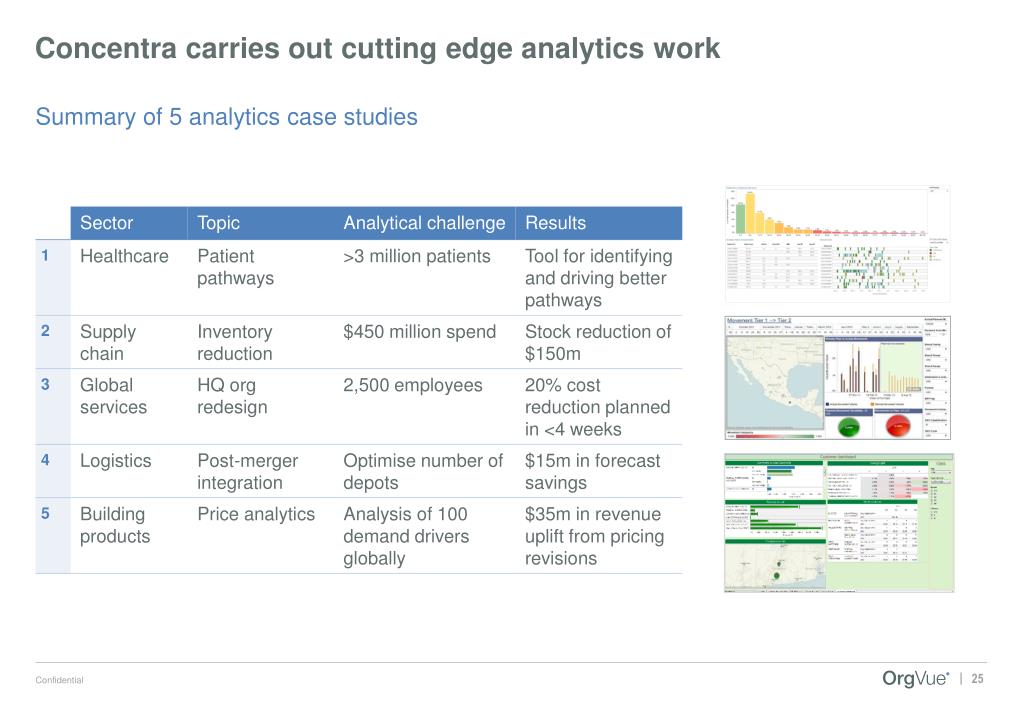Screen dimensions: 1023x708
Task: Click the green pie gauge in middle thumbnail
Action: click(848, 427)
